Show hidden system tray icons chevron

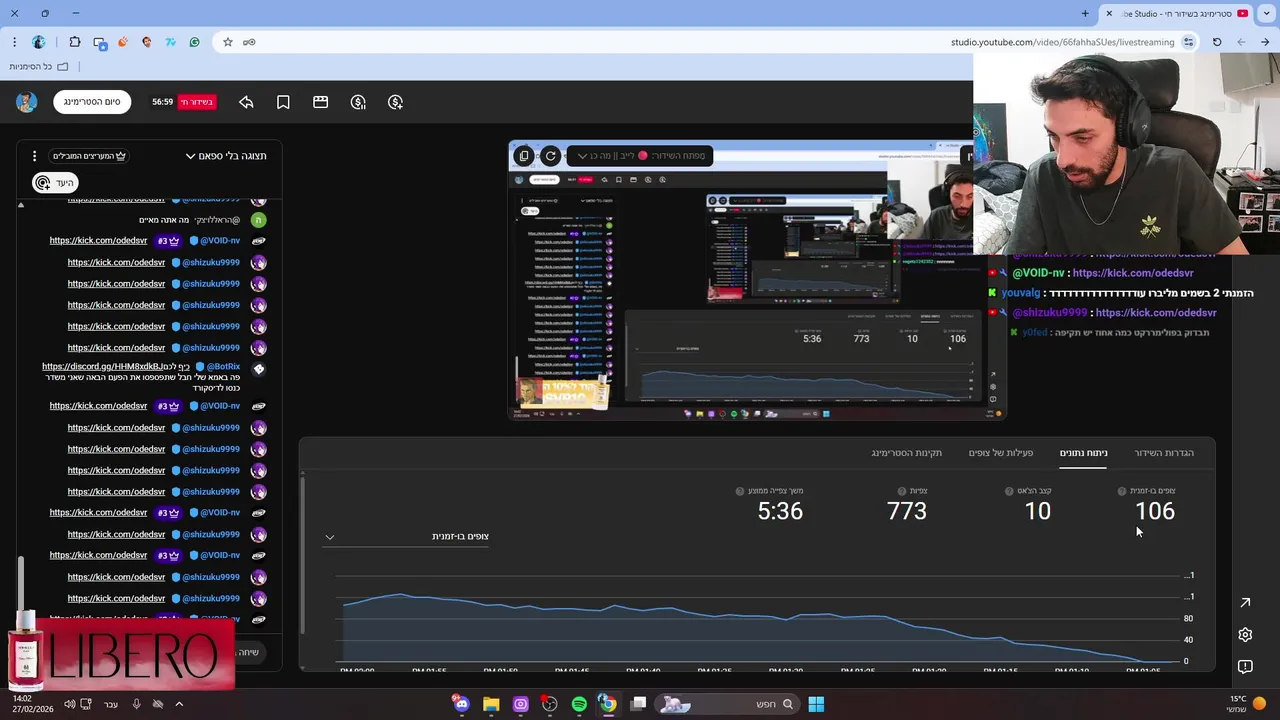click(179, 704)
